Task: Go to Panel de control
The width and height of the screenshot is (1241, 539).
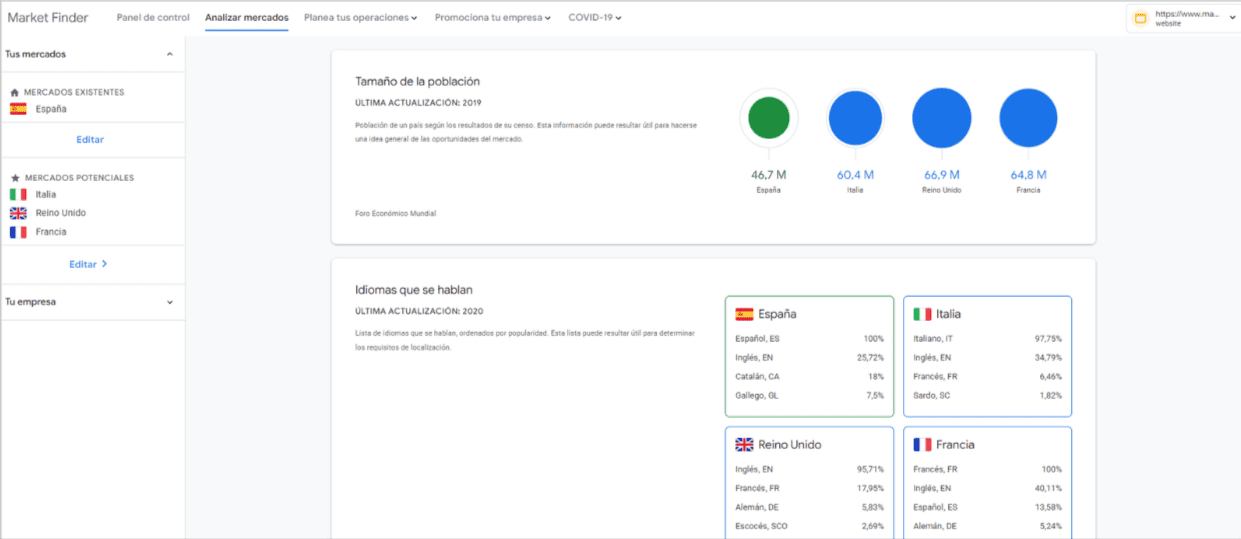Action: 153,18
